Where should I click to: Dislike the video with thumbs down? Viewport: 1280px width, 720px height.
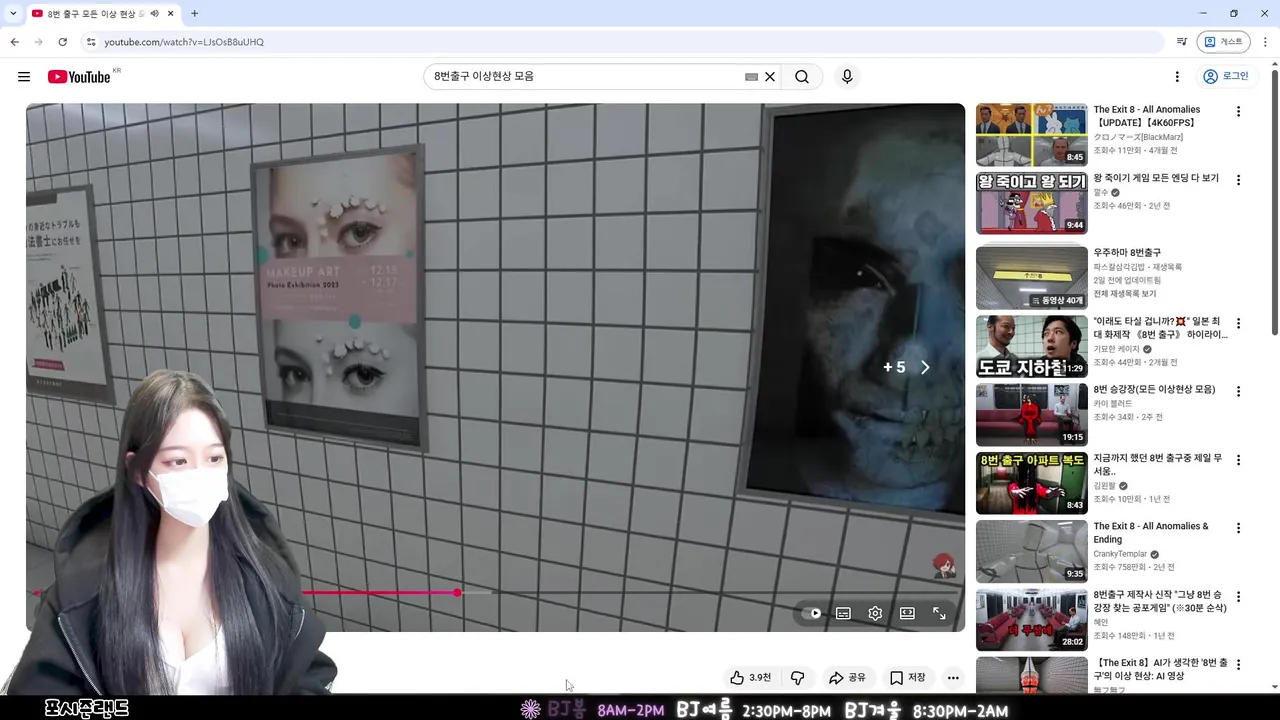tap(797, 677)
